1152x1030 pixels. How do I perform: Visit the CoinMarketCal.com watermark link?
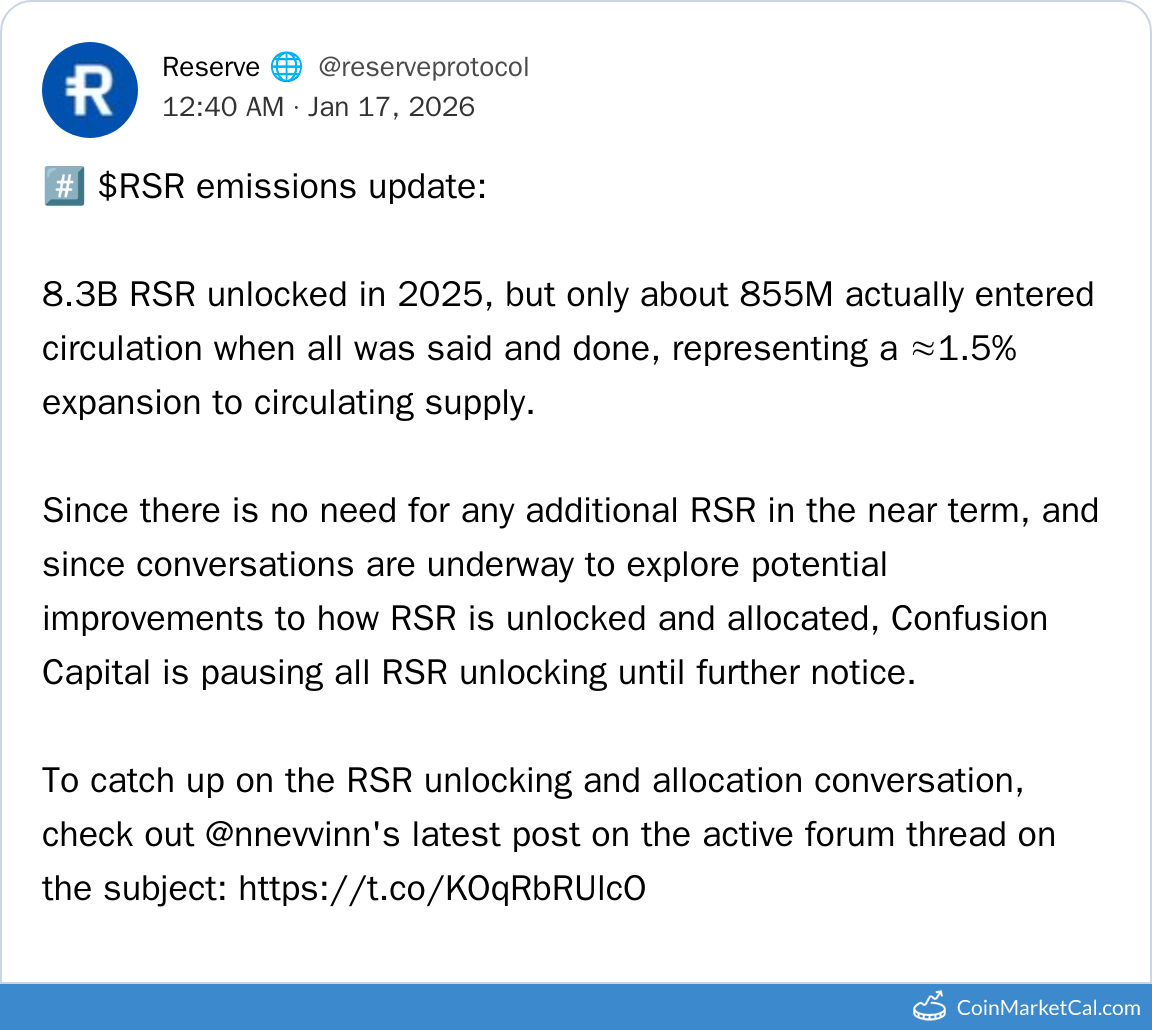(x=1048, y=1007)
